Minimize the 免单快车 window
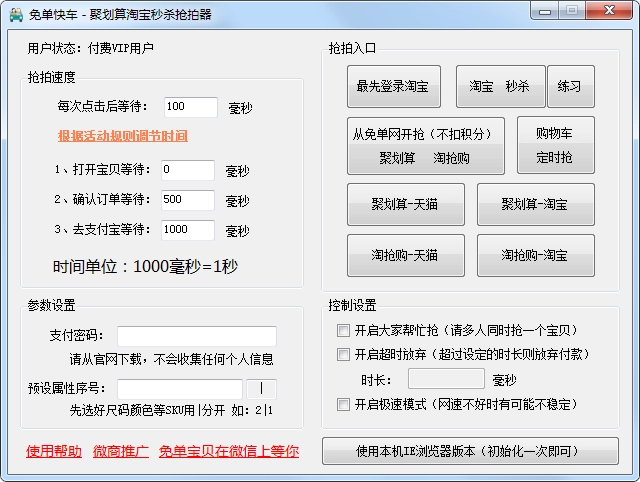The image size is (640, 482). tap(545, 11)
